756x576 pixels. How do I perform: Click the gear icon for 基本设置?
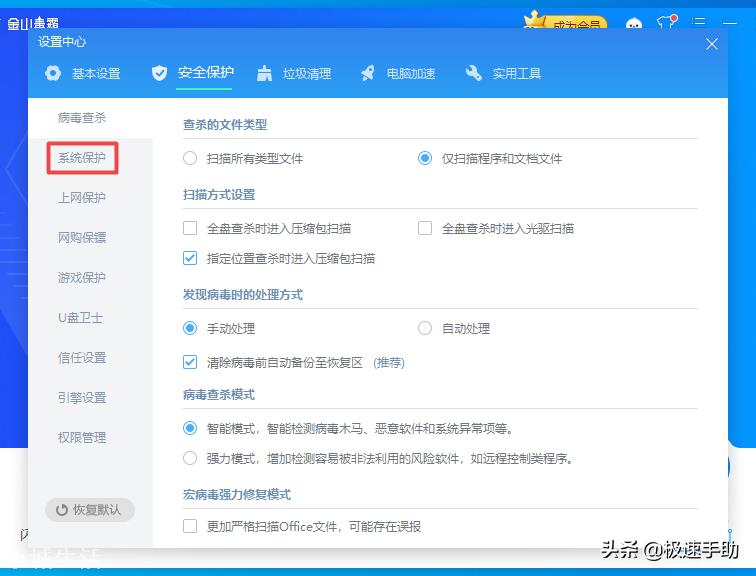(53, 73)
